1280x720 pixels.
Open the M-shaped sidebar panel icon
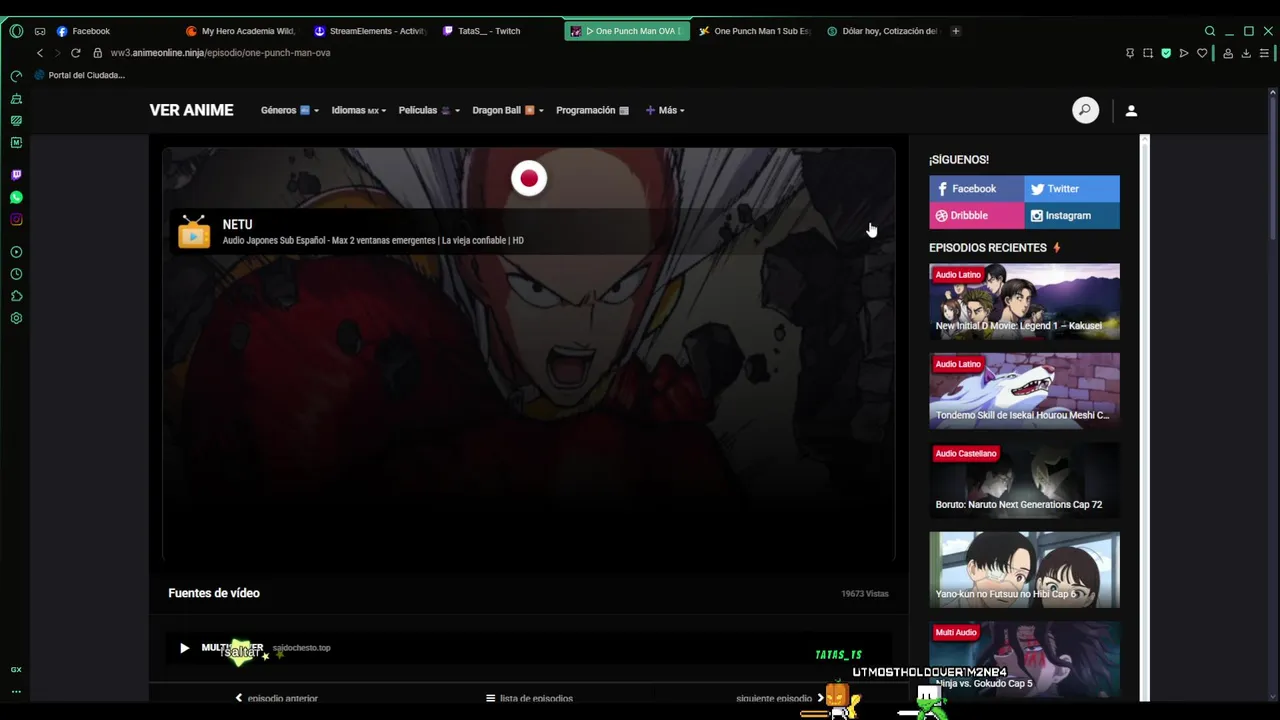(x=16, y=142)
